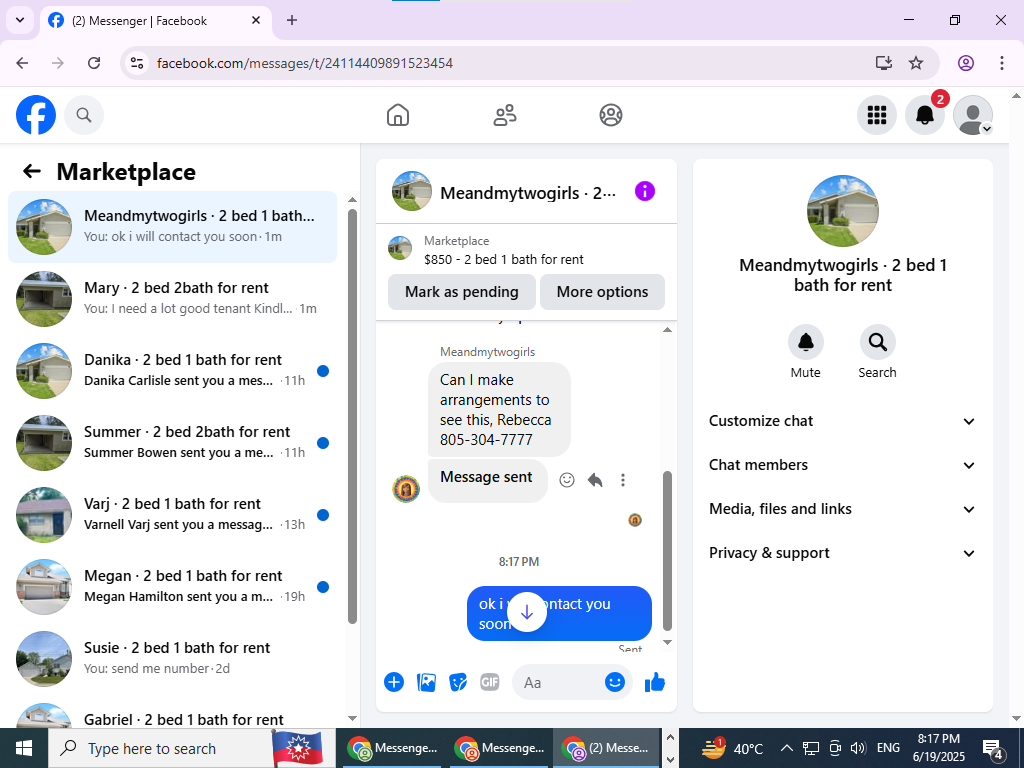Screen dimensions: 1024x768
Task: Reply to the 'Message sent' message
Action: pyautogui.click(x=595, y=480)
